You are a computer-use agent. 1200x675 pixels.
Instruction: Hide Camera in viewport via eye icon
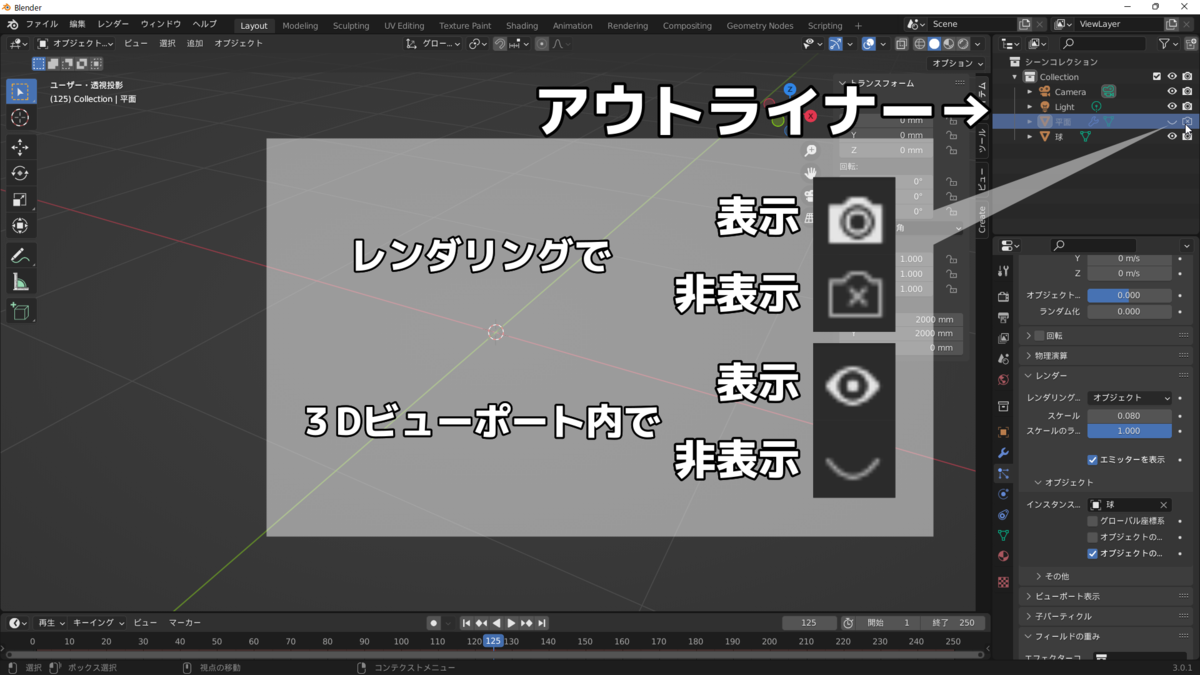1172,92
